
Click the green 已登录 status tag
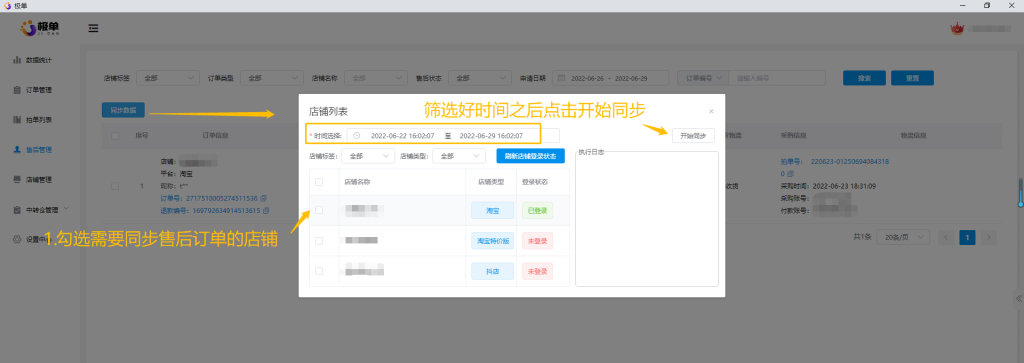537,210
